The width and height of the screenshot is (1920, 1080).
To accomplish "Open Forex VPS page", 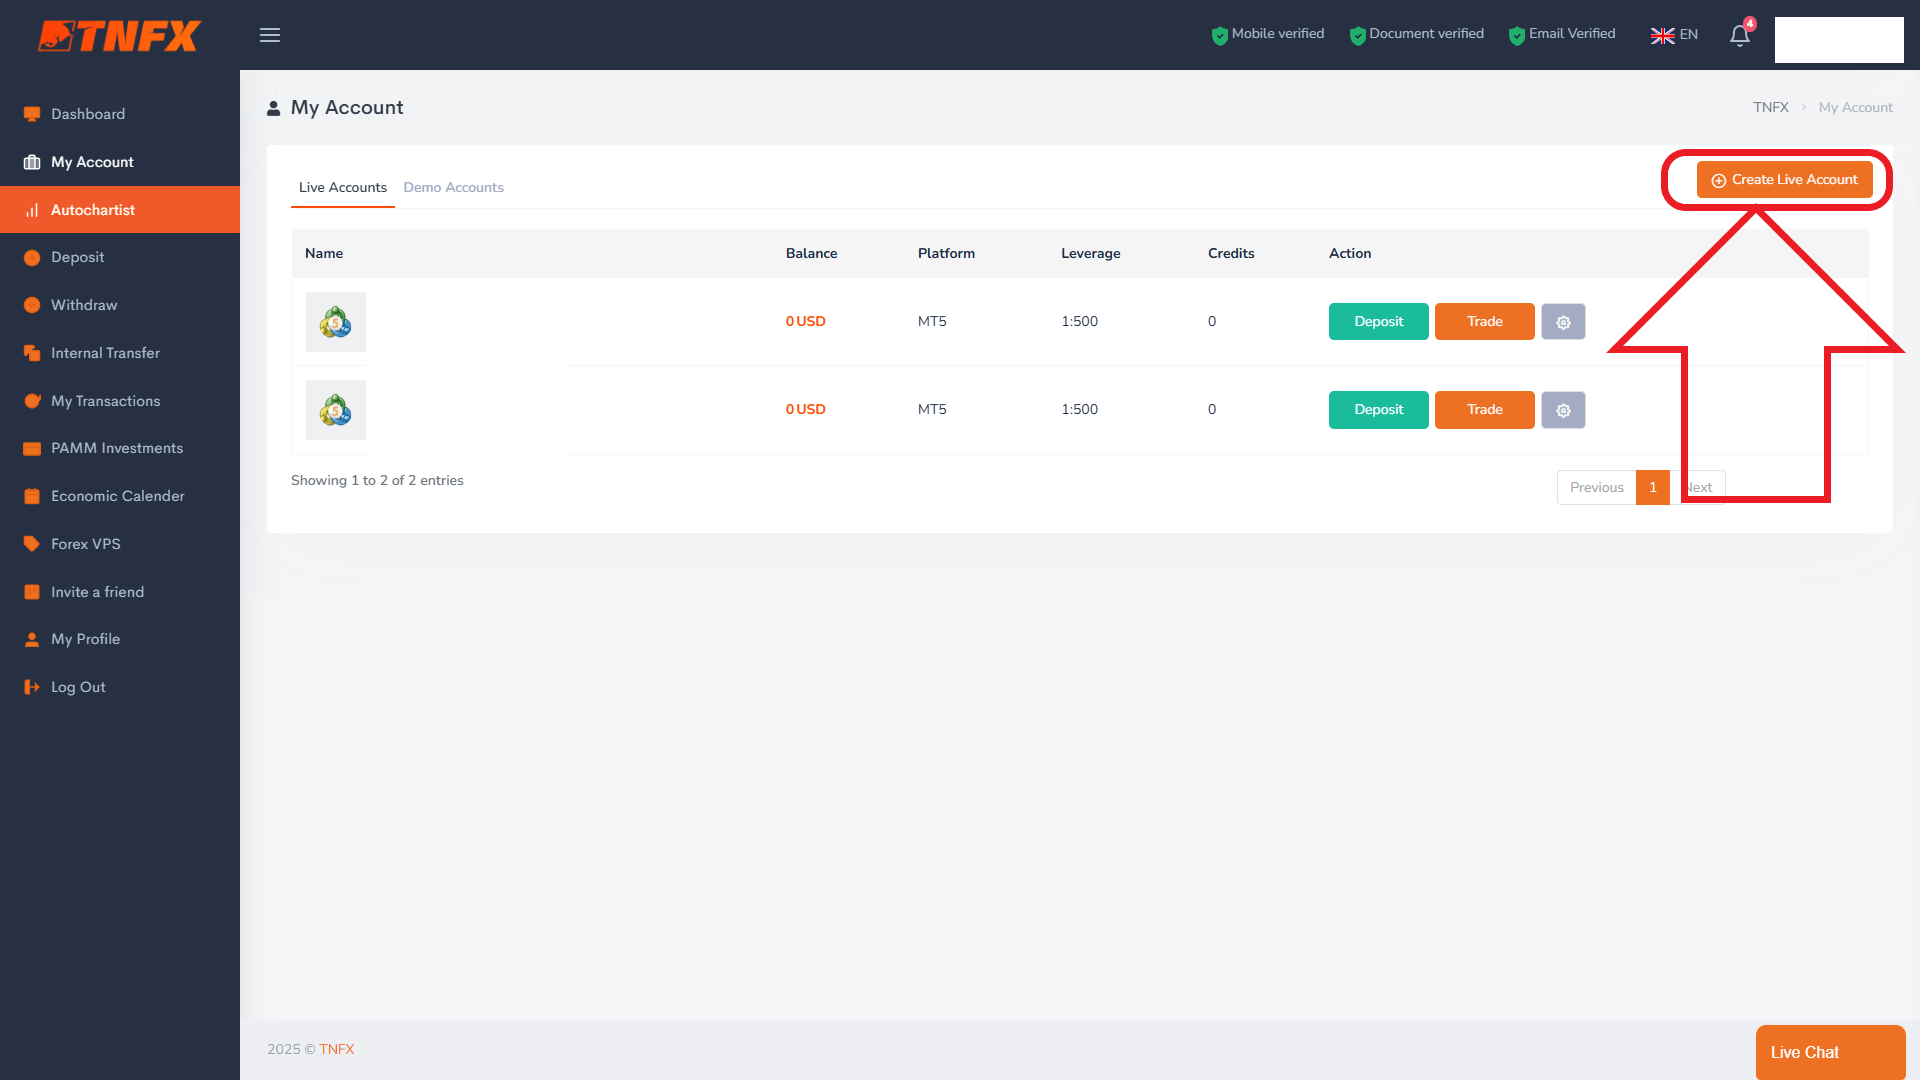I will tap(120, 544).
